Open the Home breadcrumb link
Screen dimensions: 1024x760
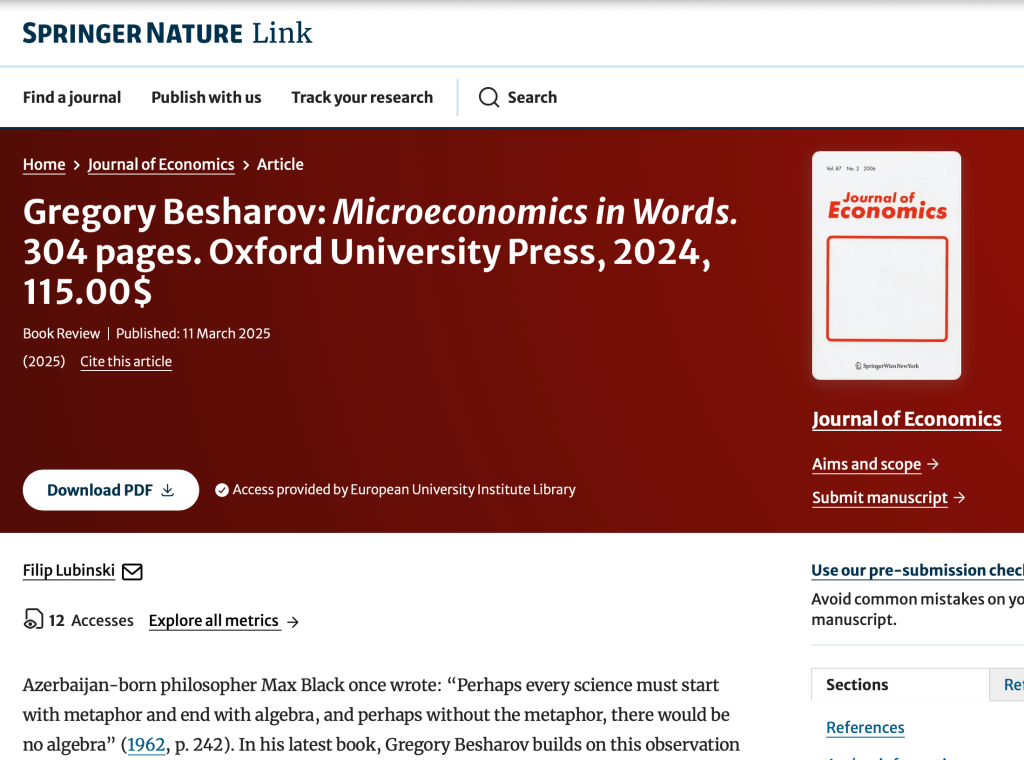[x=44, y=165]
